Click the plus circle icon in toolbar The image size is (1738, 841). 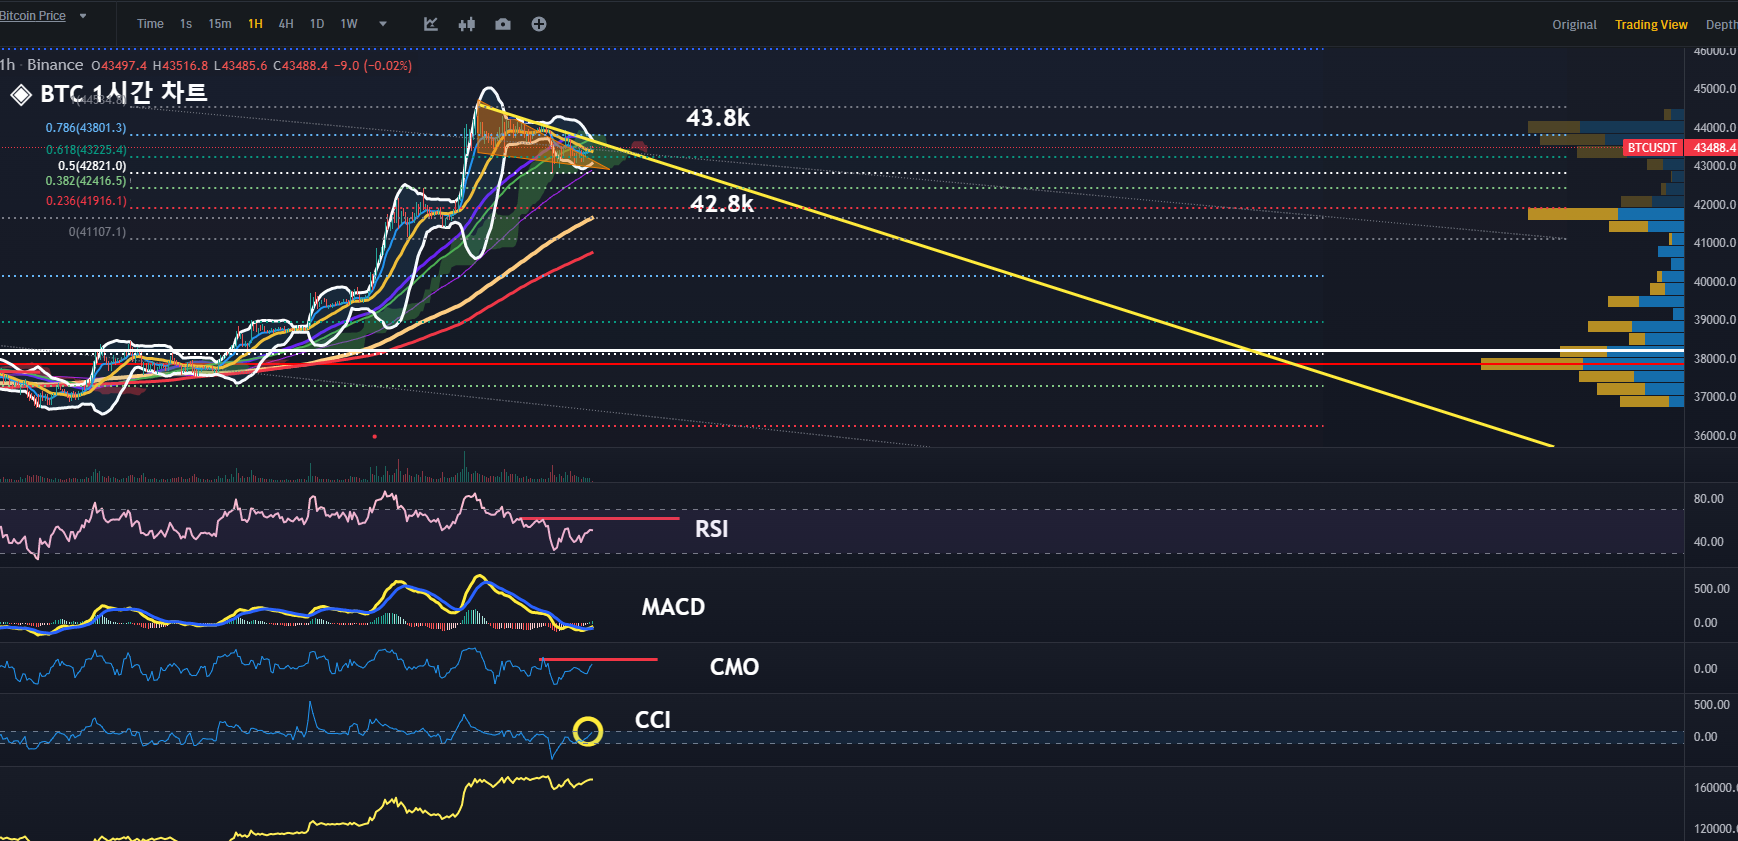[539, 24]
